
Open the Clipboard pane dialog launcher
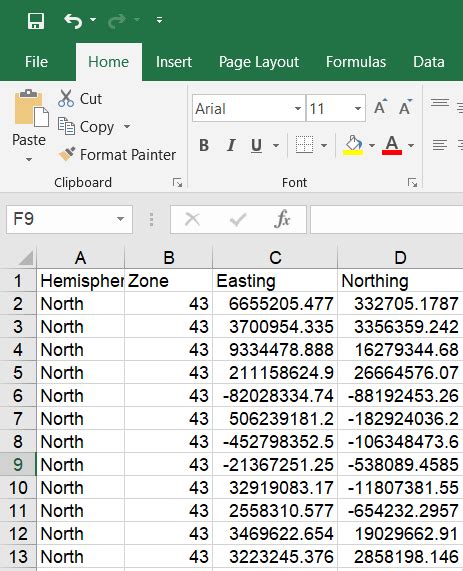[177, 182]
